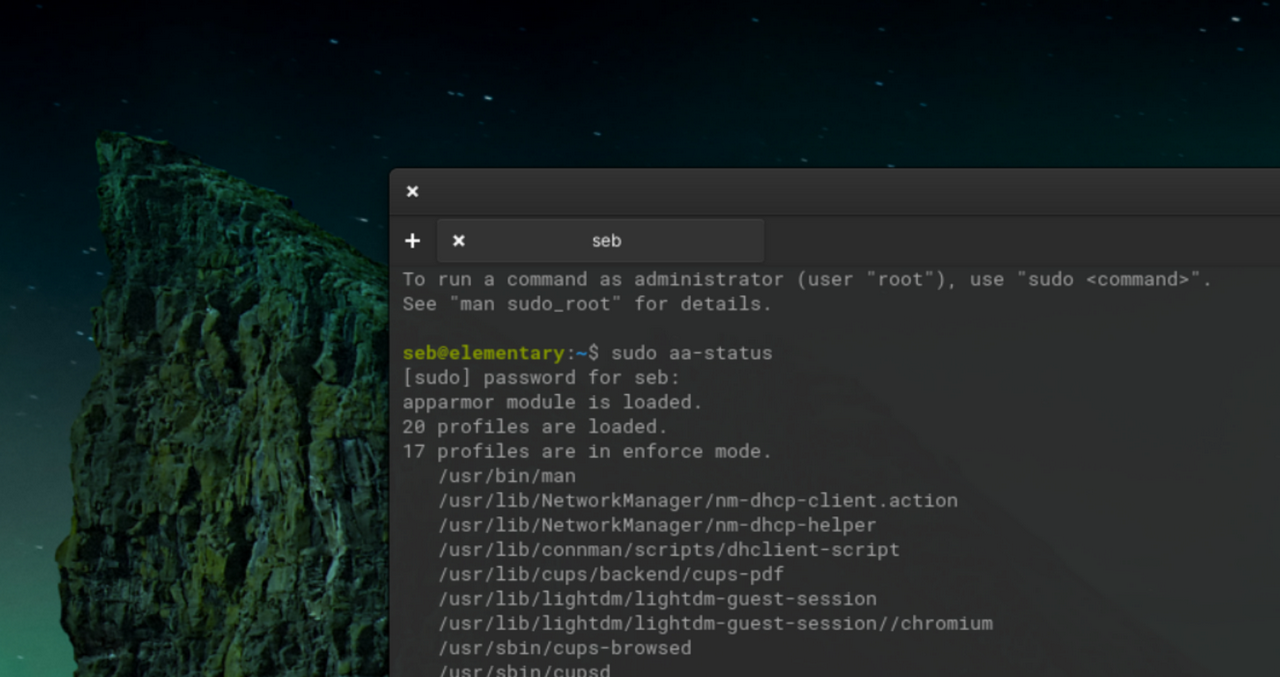Click the '20 profiles are loaded.' line
The width and height of the screenshot is (1280, 677).
tap(535, 427)
